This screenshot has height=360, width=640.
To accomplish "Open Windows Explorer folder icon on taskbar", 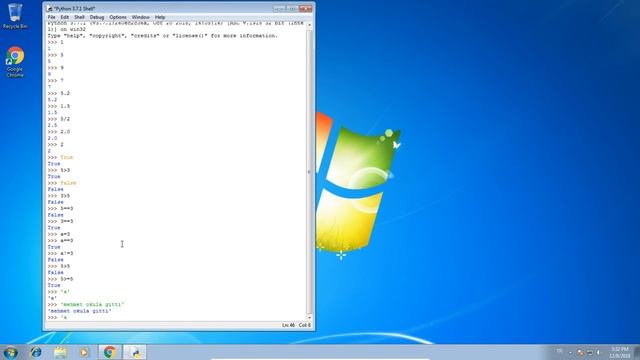I will [x=60, y=352].
